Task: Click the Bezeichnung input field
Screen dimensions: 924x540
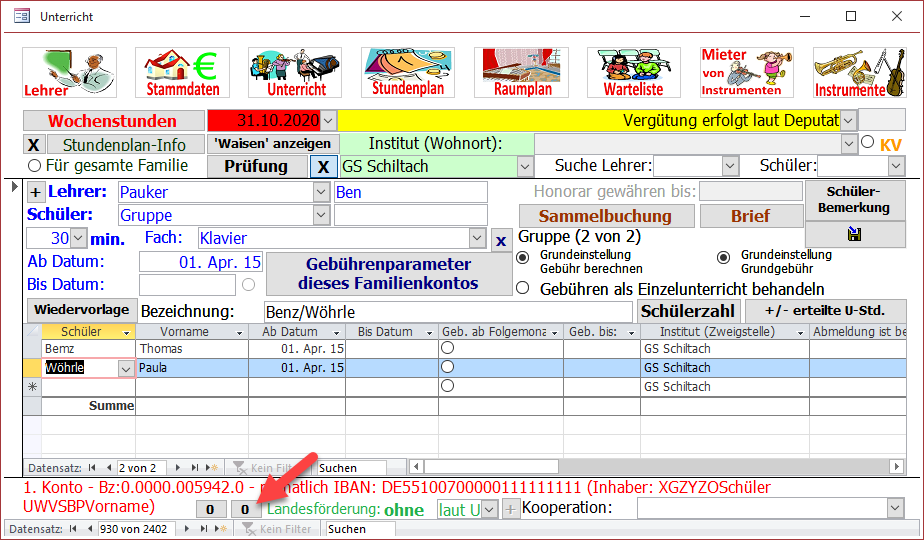Action: coord(448,312)
